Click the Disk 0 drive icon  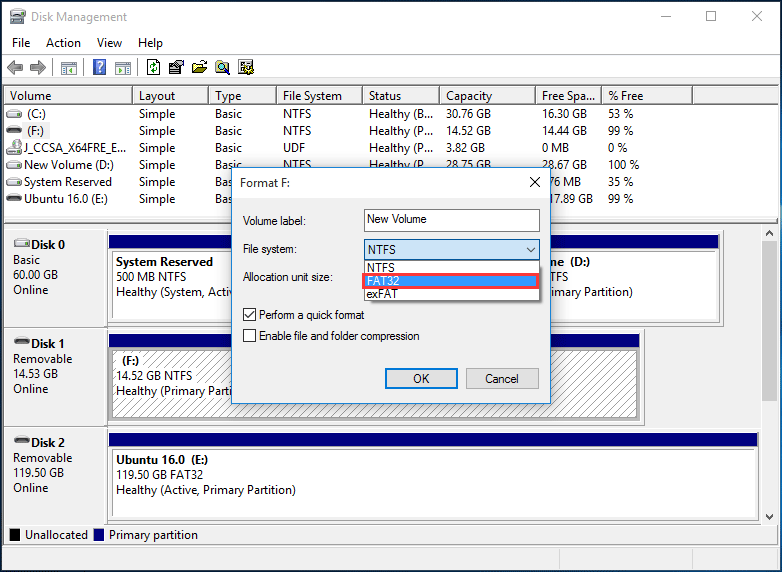pos(21,244)
